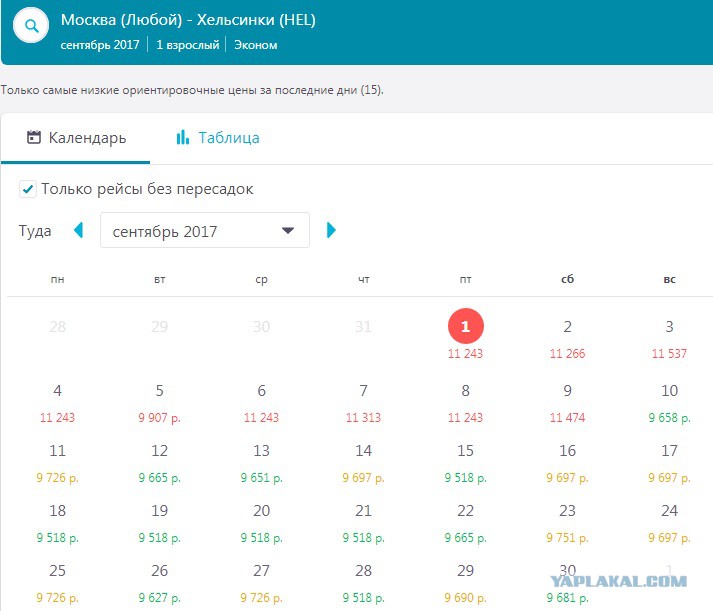The image size is (713, 611).
Task: Go to next month with right arrow
Action: (x=331, y=230)
